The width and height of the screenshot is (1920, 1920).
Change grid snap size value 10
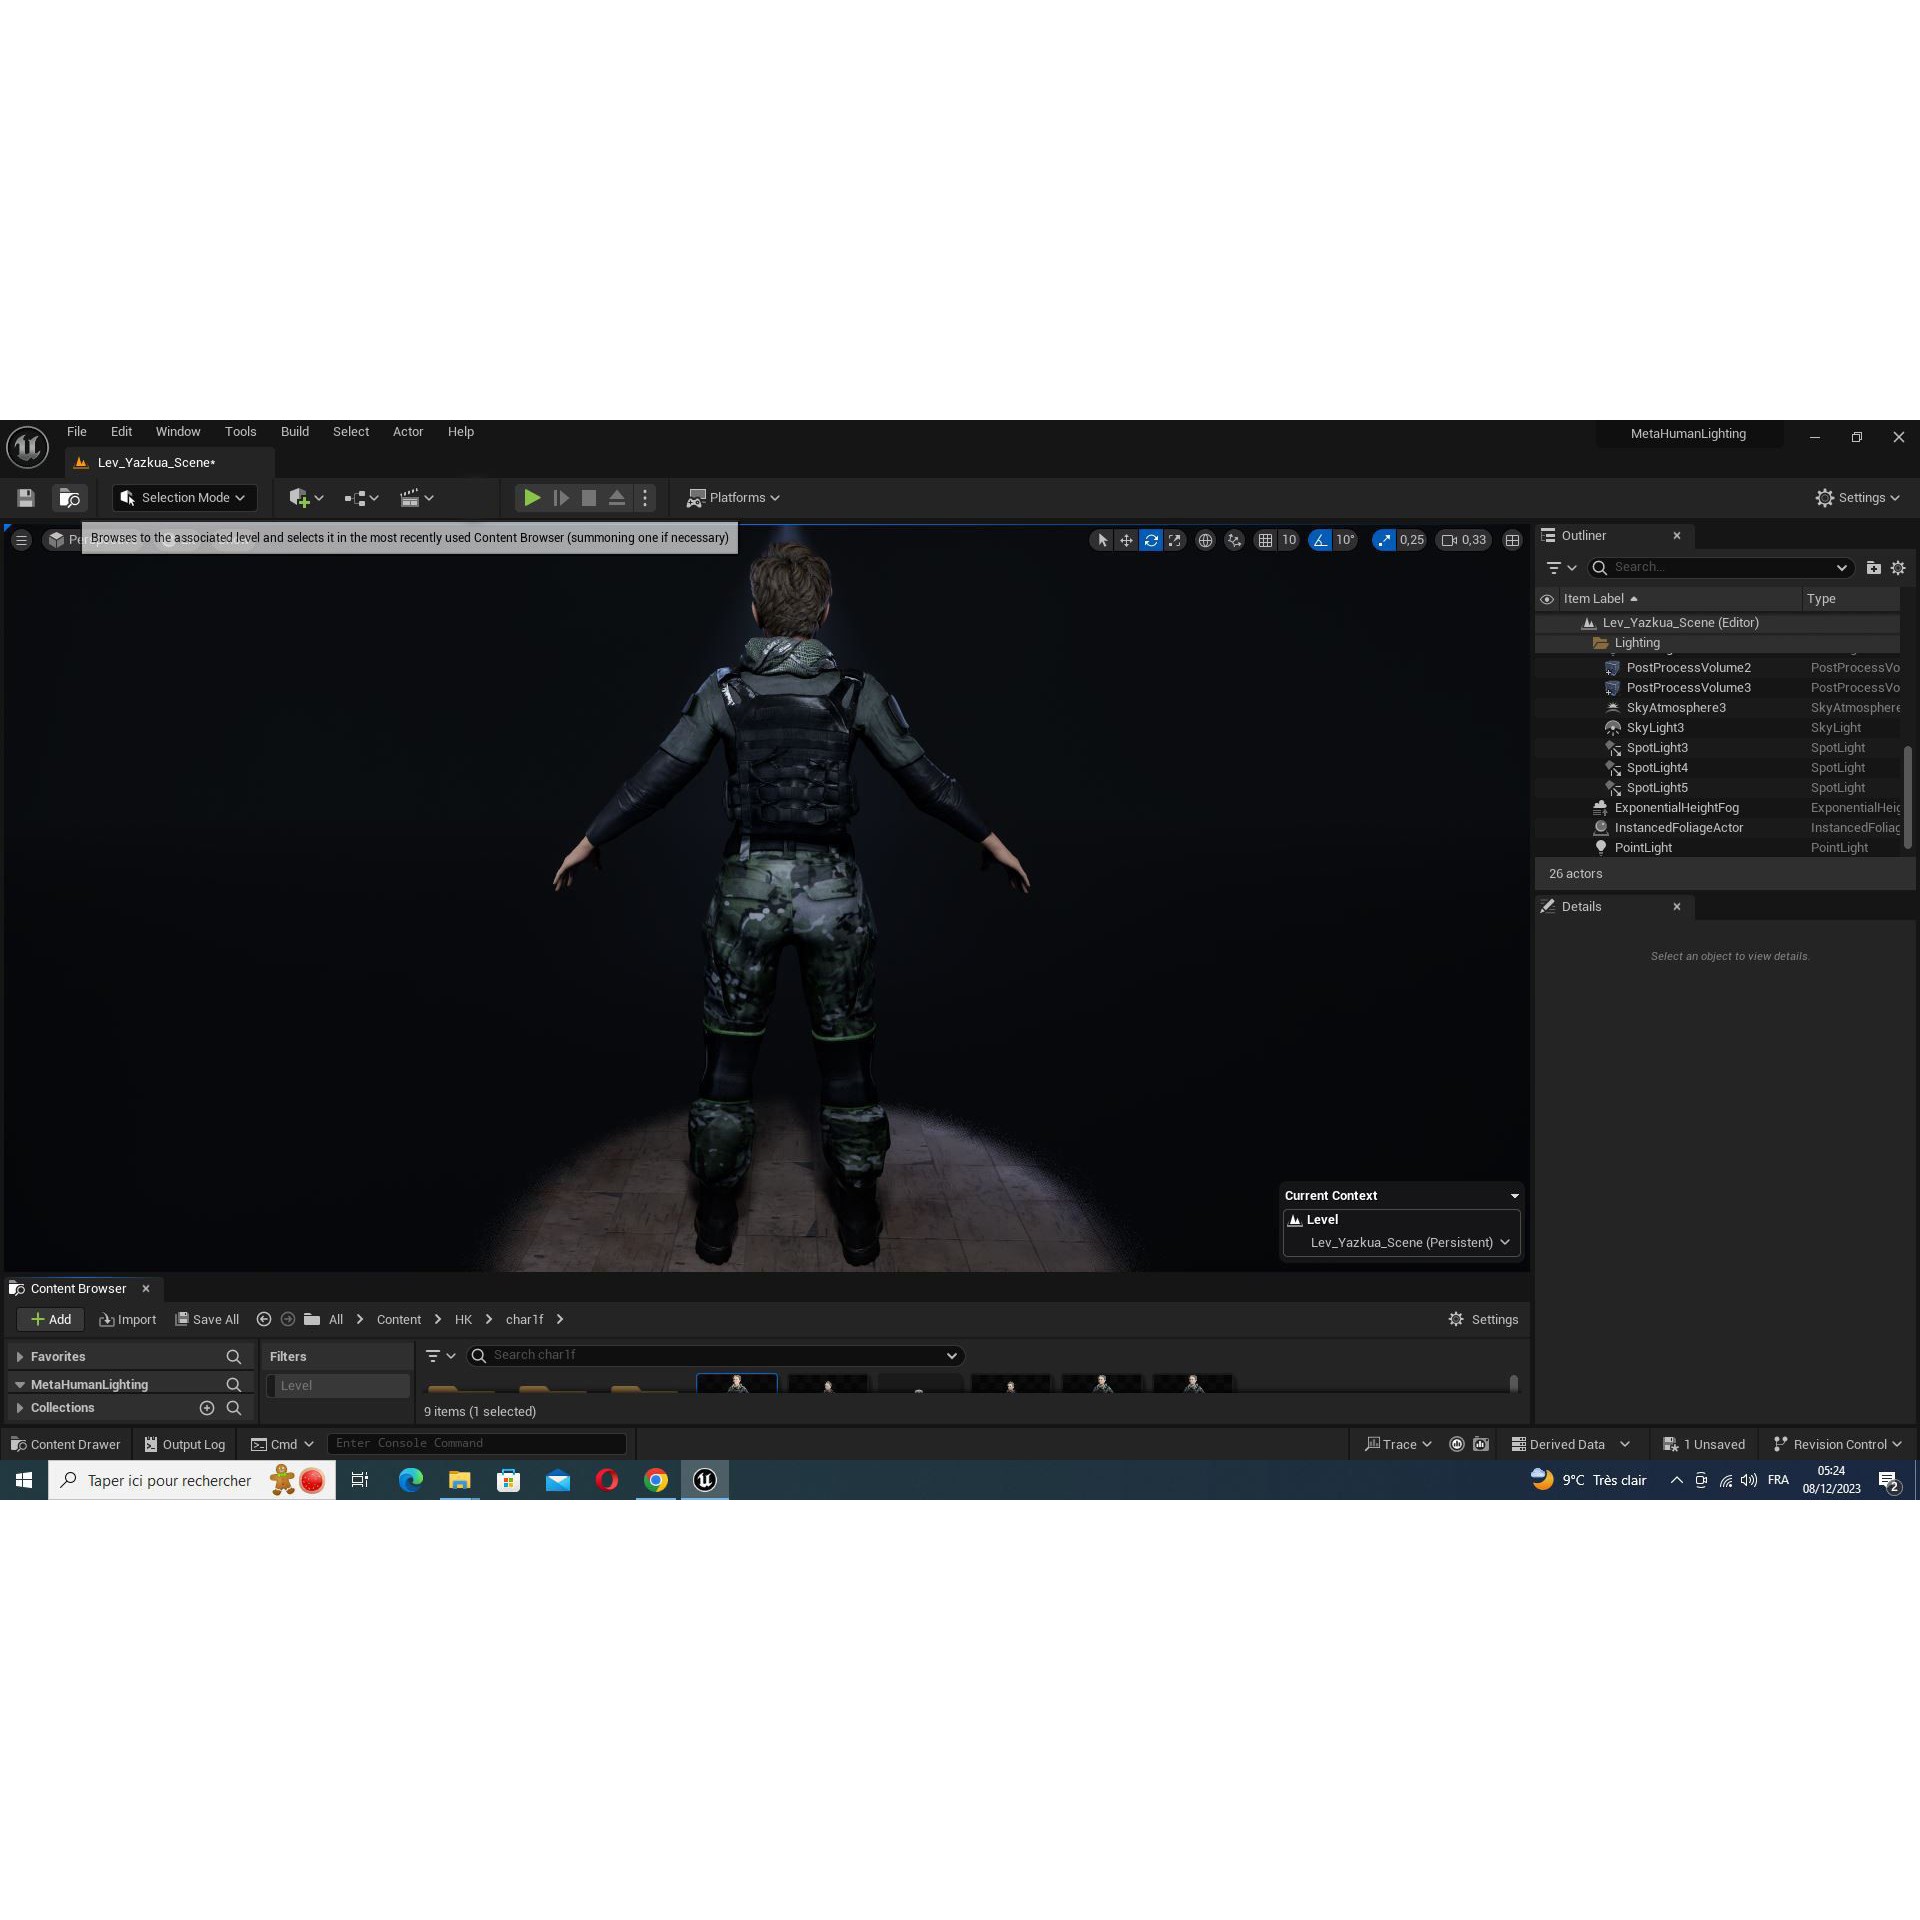(x=1289, y=540)
